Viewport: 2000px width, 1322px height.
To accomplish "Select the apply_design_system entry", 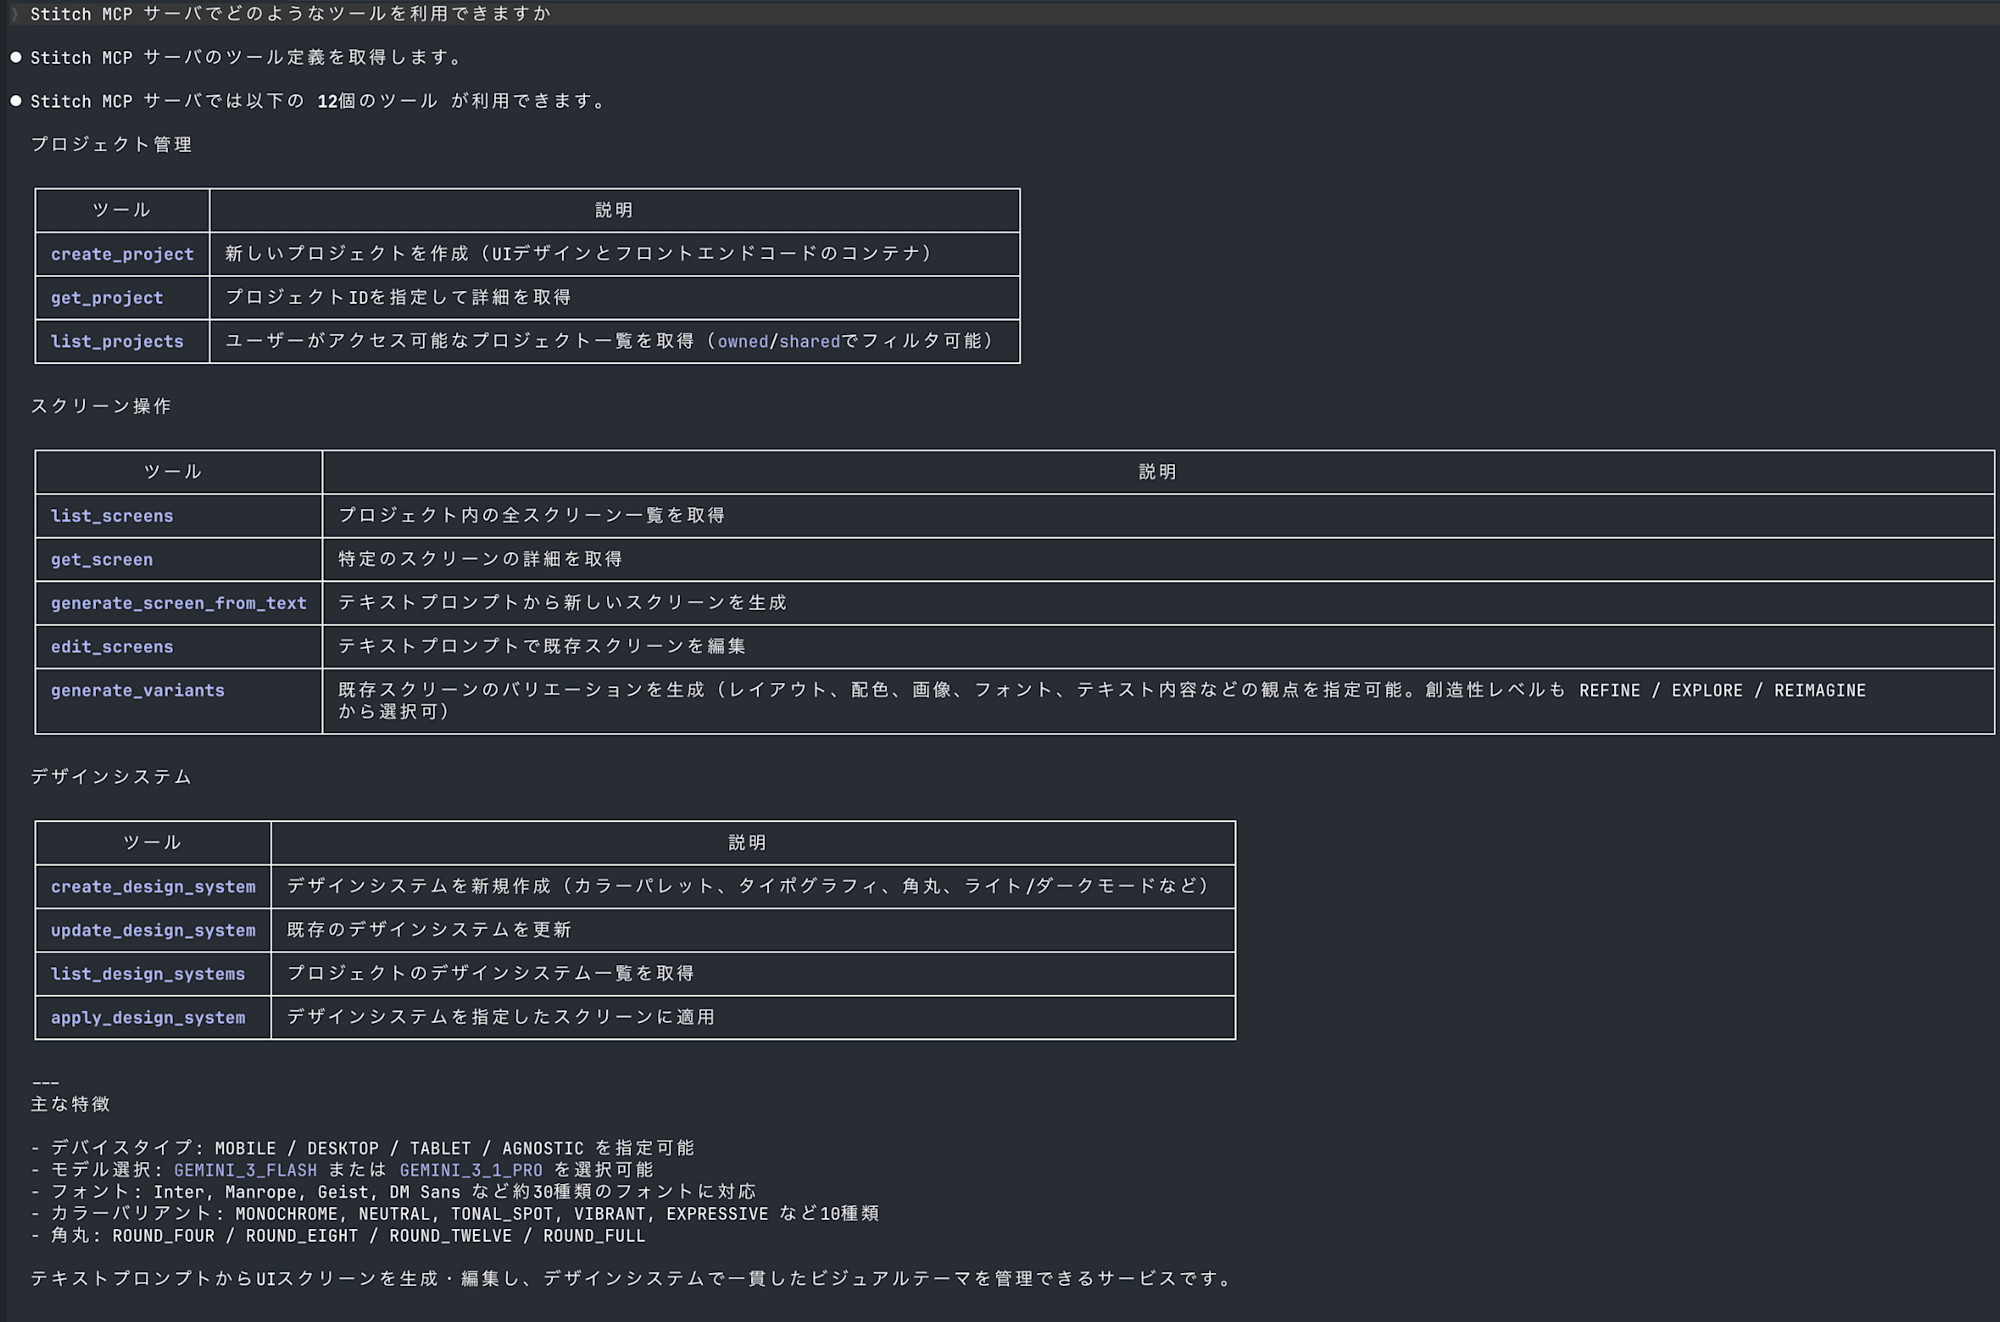I will click(x=148, y=1017).
